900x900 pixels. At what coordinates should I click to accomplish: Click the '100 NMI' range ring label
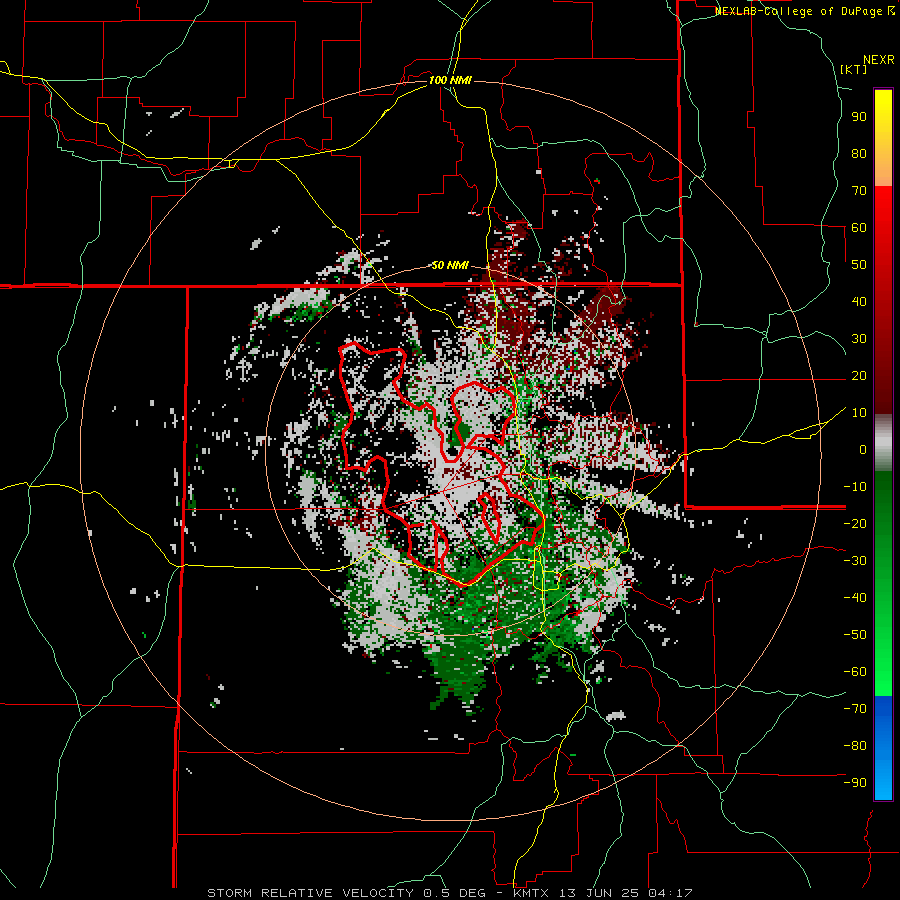point(450,80)
